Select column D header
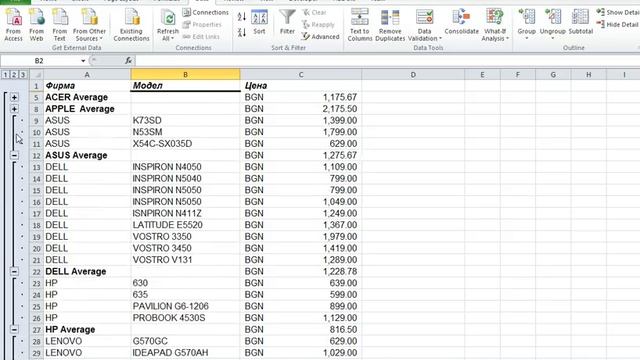640x360 pixels. pos(413,75)
